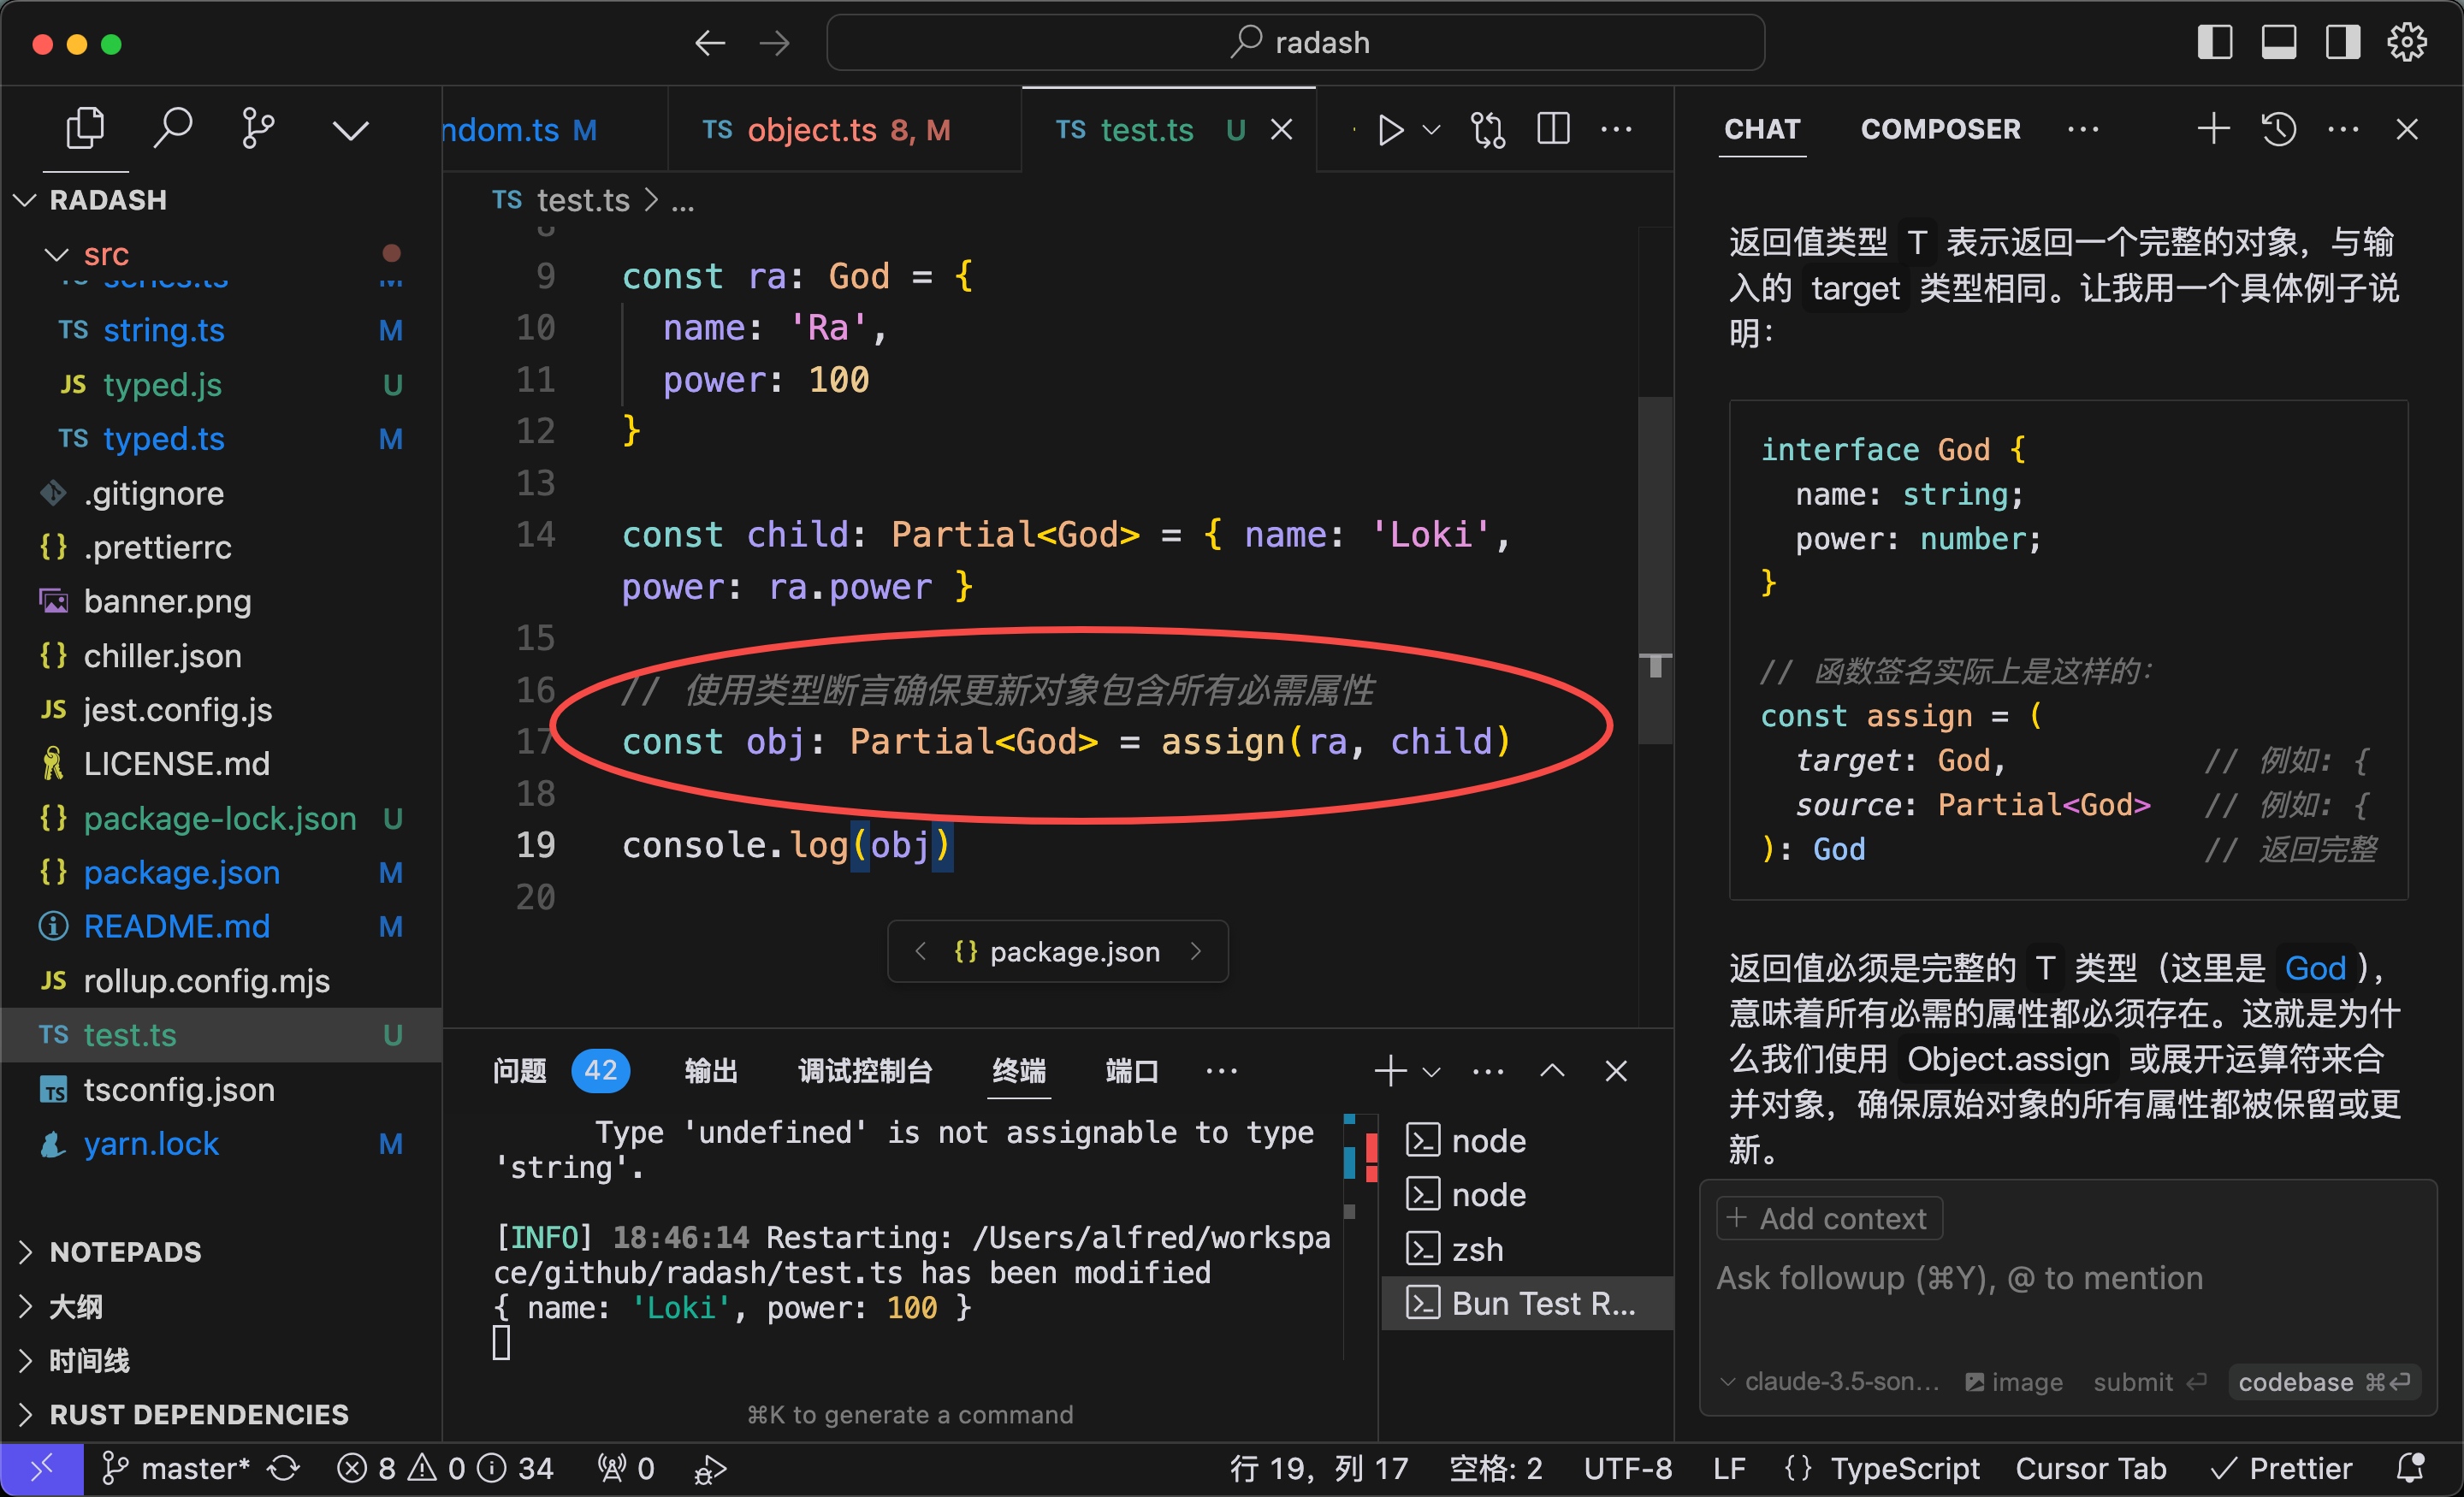Click the Add context button
2464x1497 pixels.
[x=1829, y=1218]
